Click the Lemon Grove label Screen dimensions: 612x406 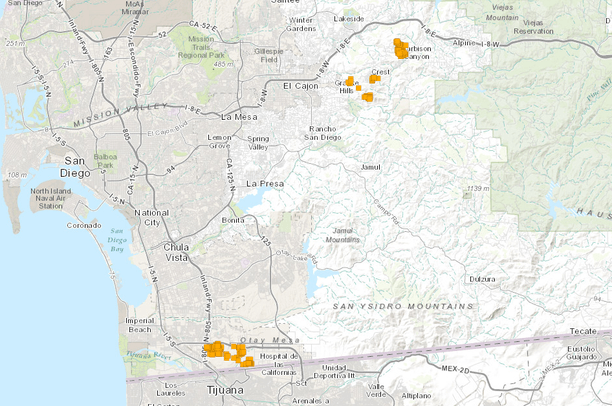(x=219, y=142)
